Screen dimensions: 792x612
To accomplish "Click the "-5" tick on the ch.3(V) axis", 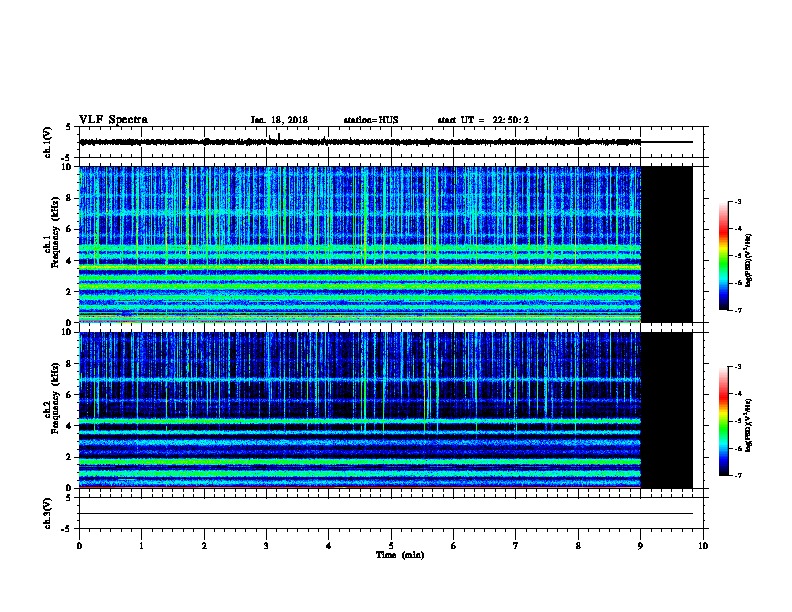I will click(x=67, y=529).
